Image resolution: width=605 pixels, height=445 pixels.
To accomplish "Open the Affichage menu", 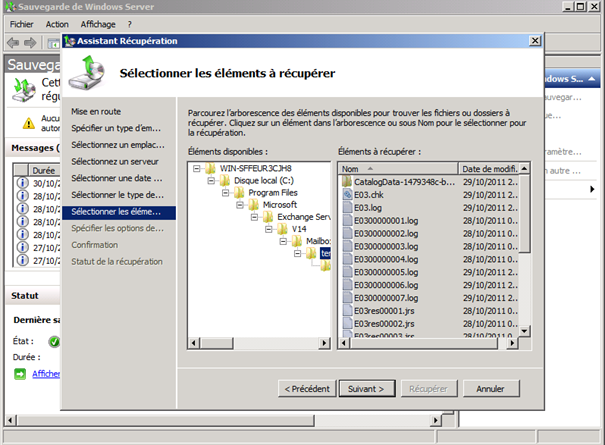I will [98, 24].
